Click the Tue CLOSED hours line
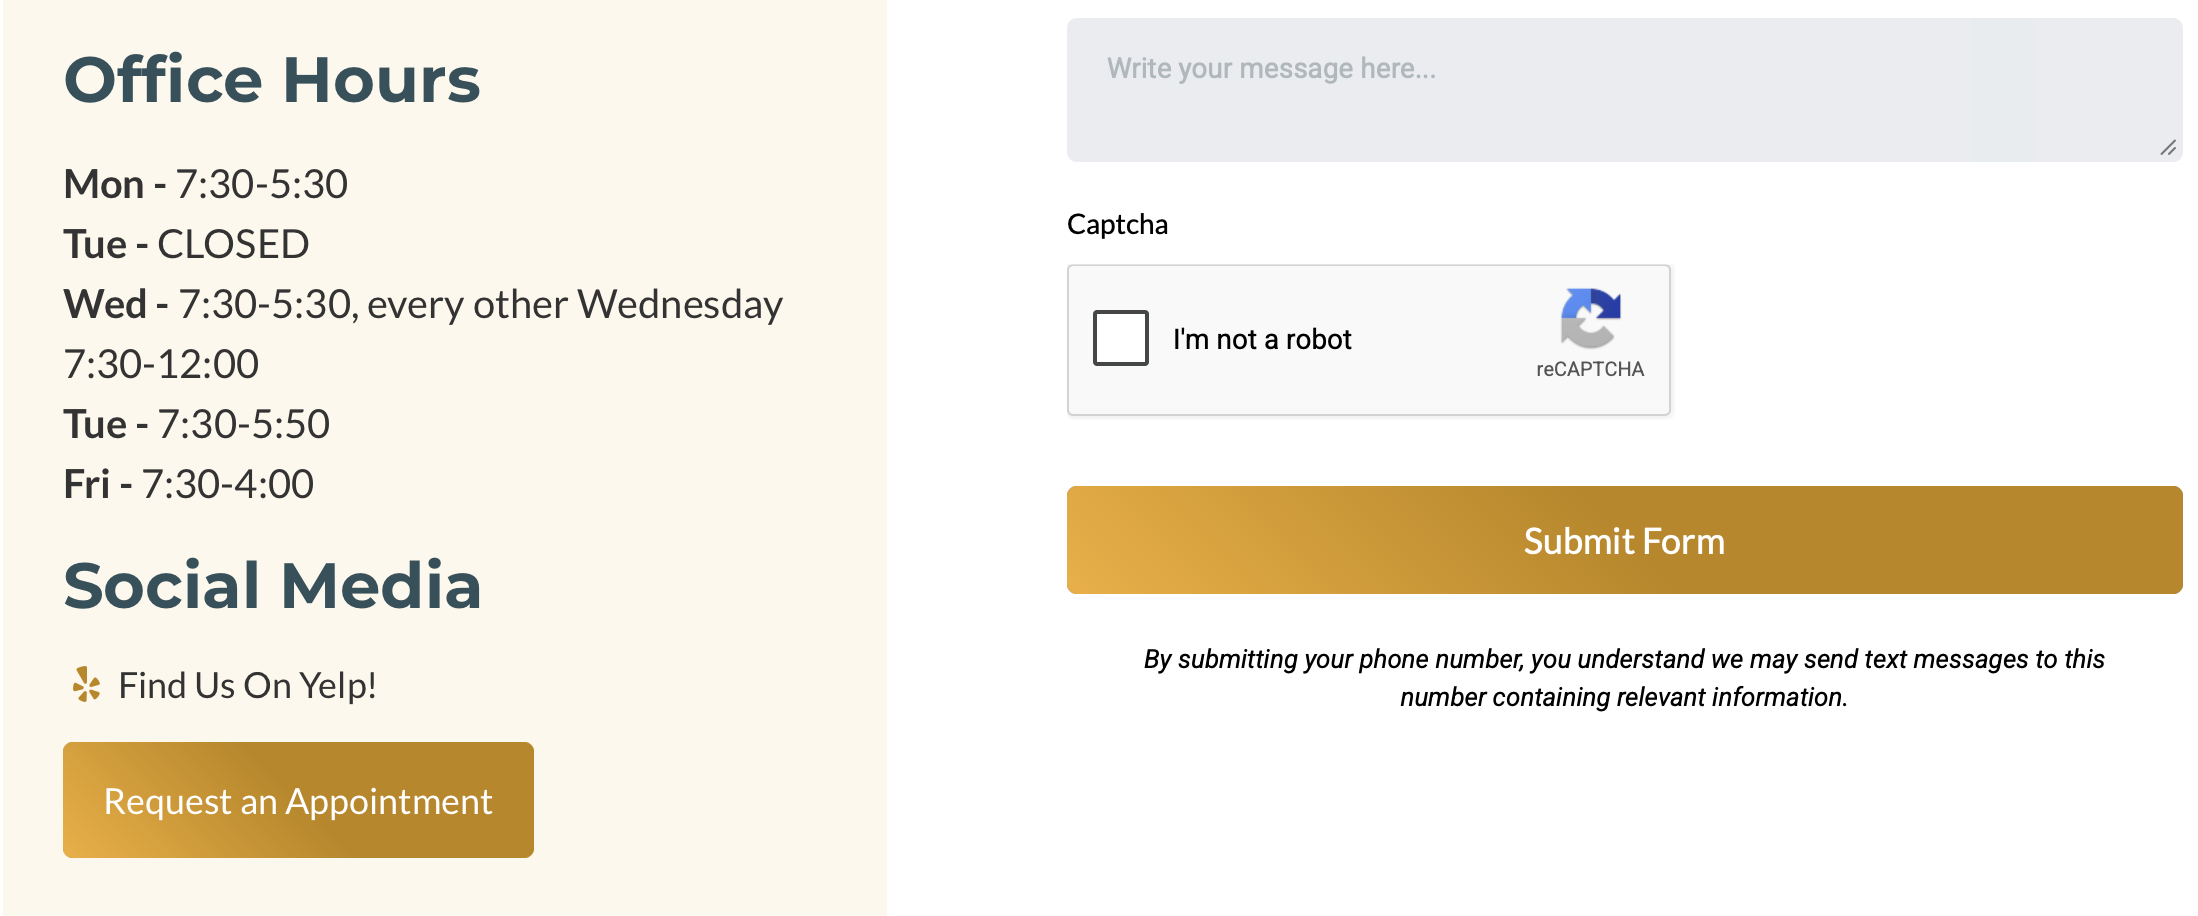This screenshot has width=2198, height=916. (187, 244)
